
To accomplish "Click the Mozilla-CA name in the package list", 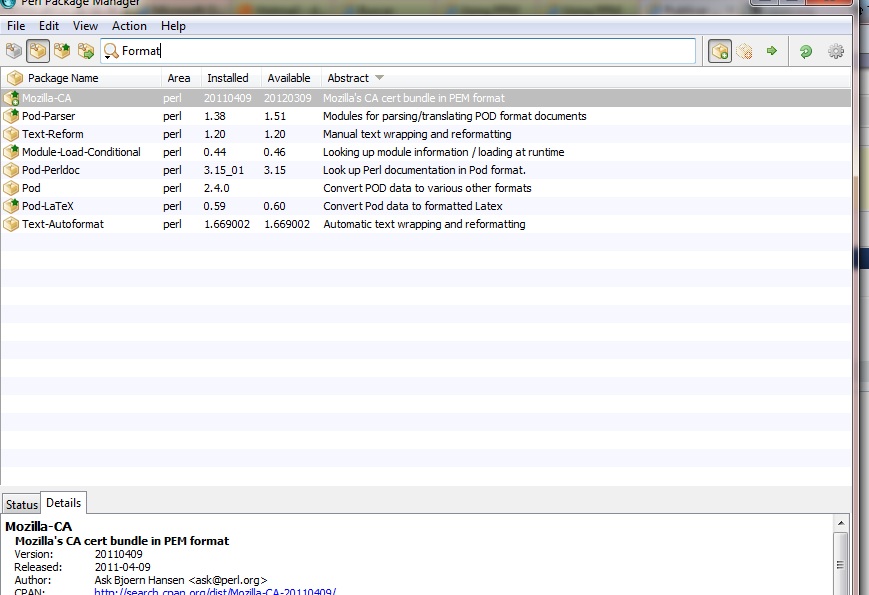I will point(47,98).
